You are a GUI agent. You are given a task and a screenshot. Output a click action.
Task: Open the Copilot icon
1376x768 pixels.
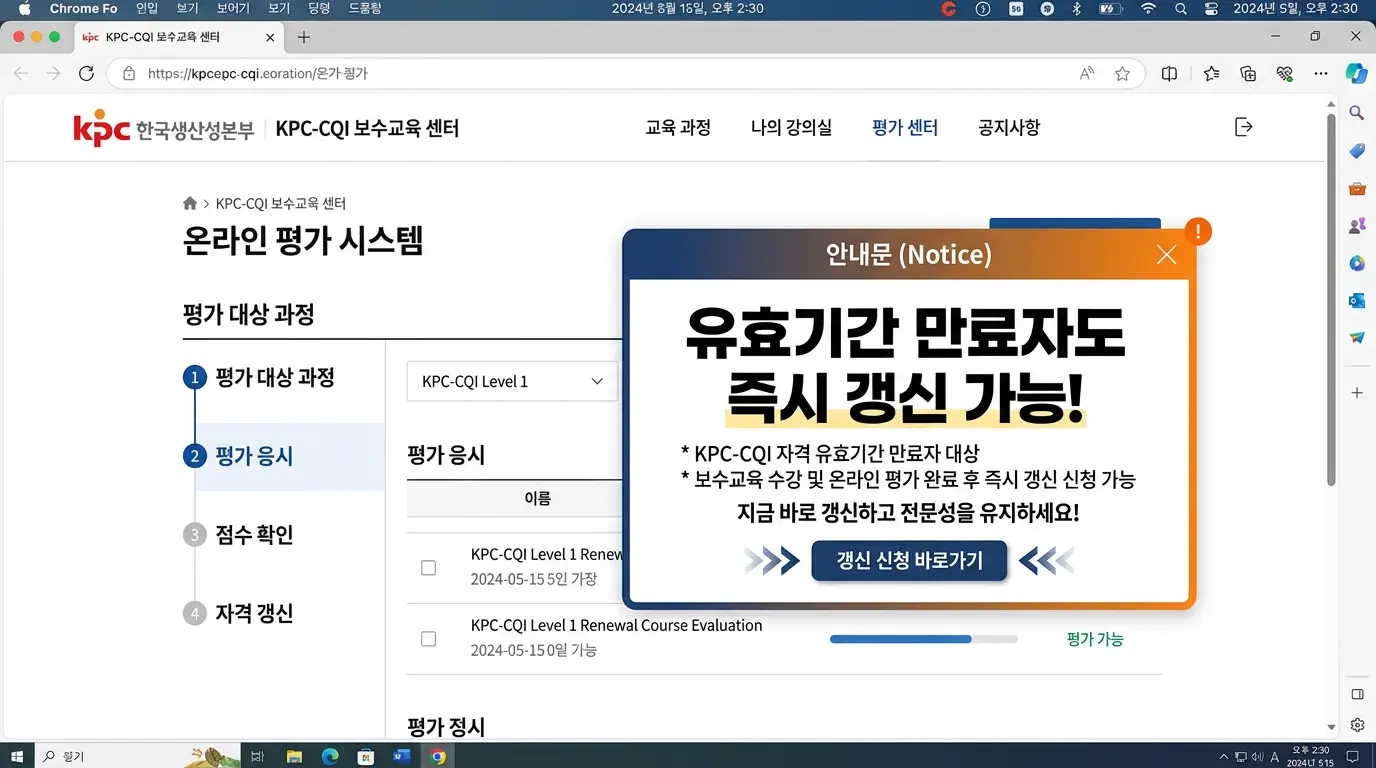(1356, 73)
